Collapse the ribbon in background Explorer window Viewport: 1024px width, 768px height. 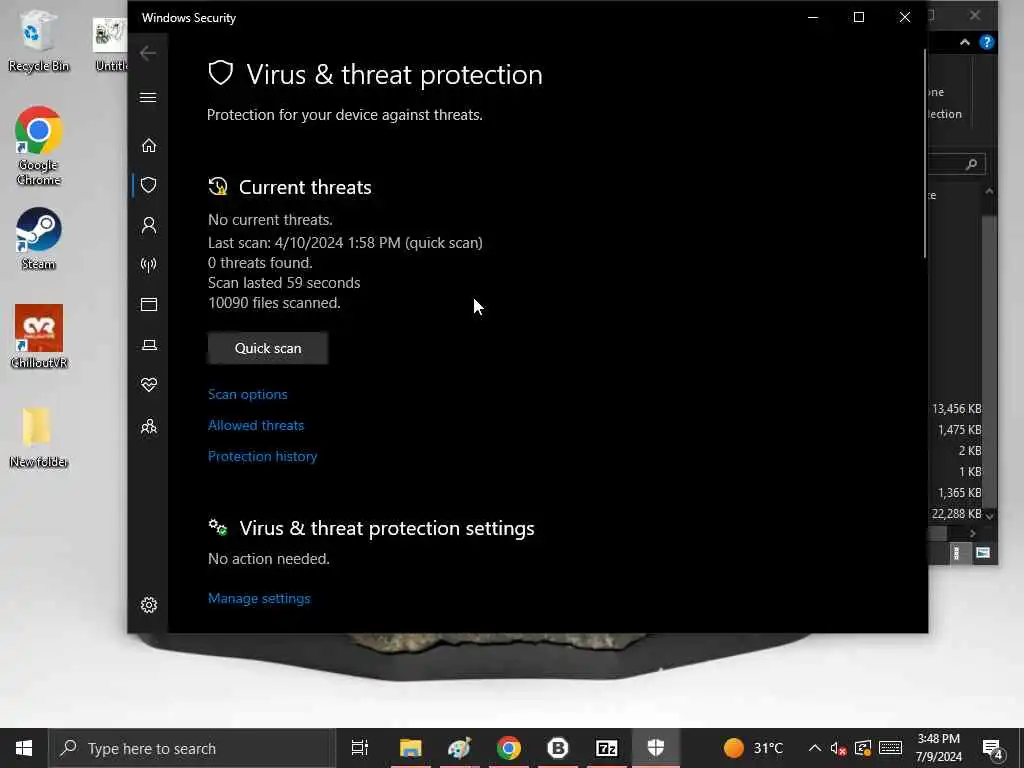965,42
